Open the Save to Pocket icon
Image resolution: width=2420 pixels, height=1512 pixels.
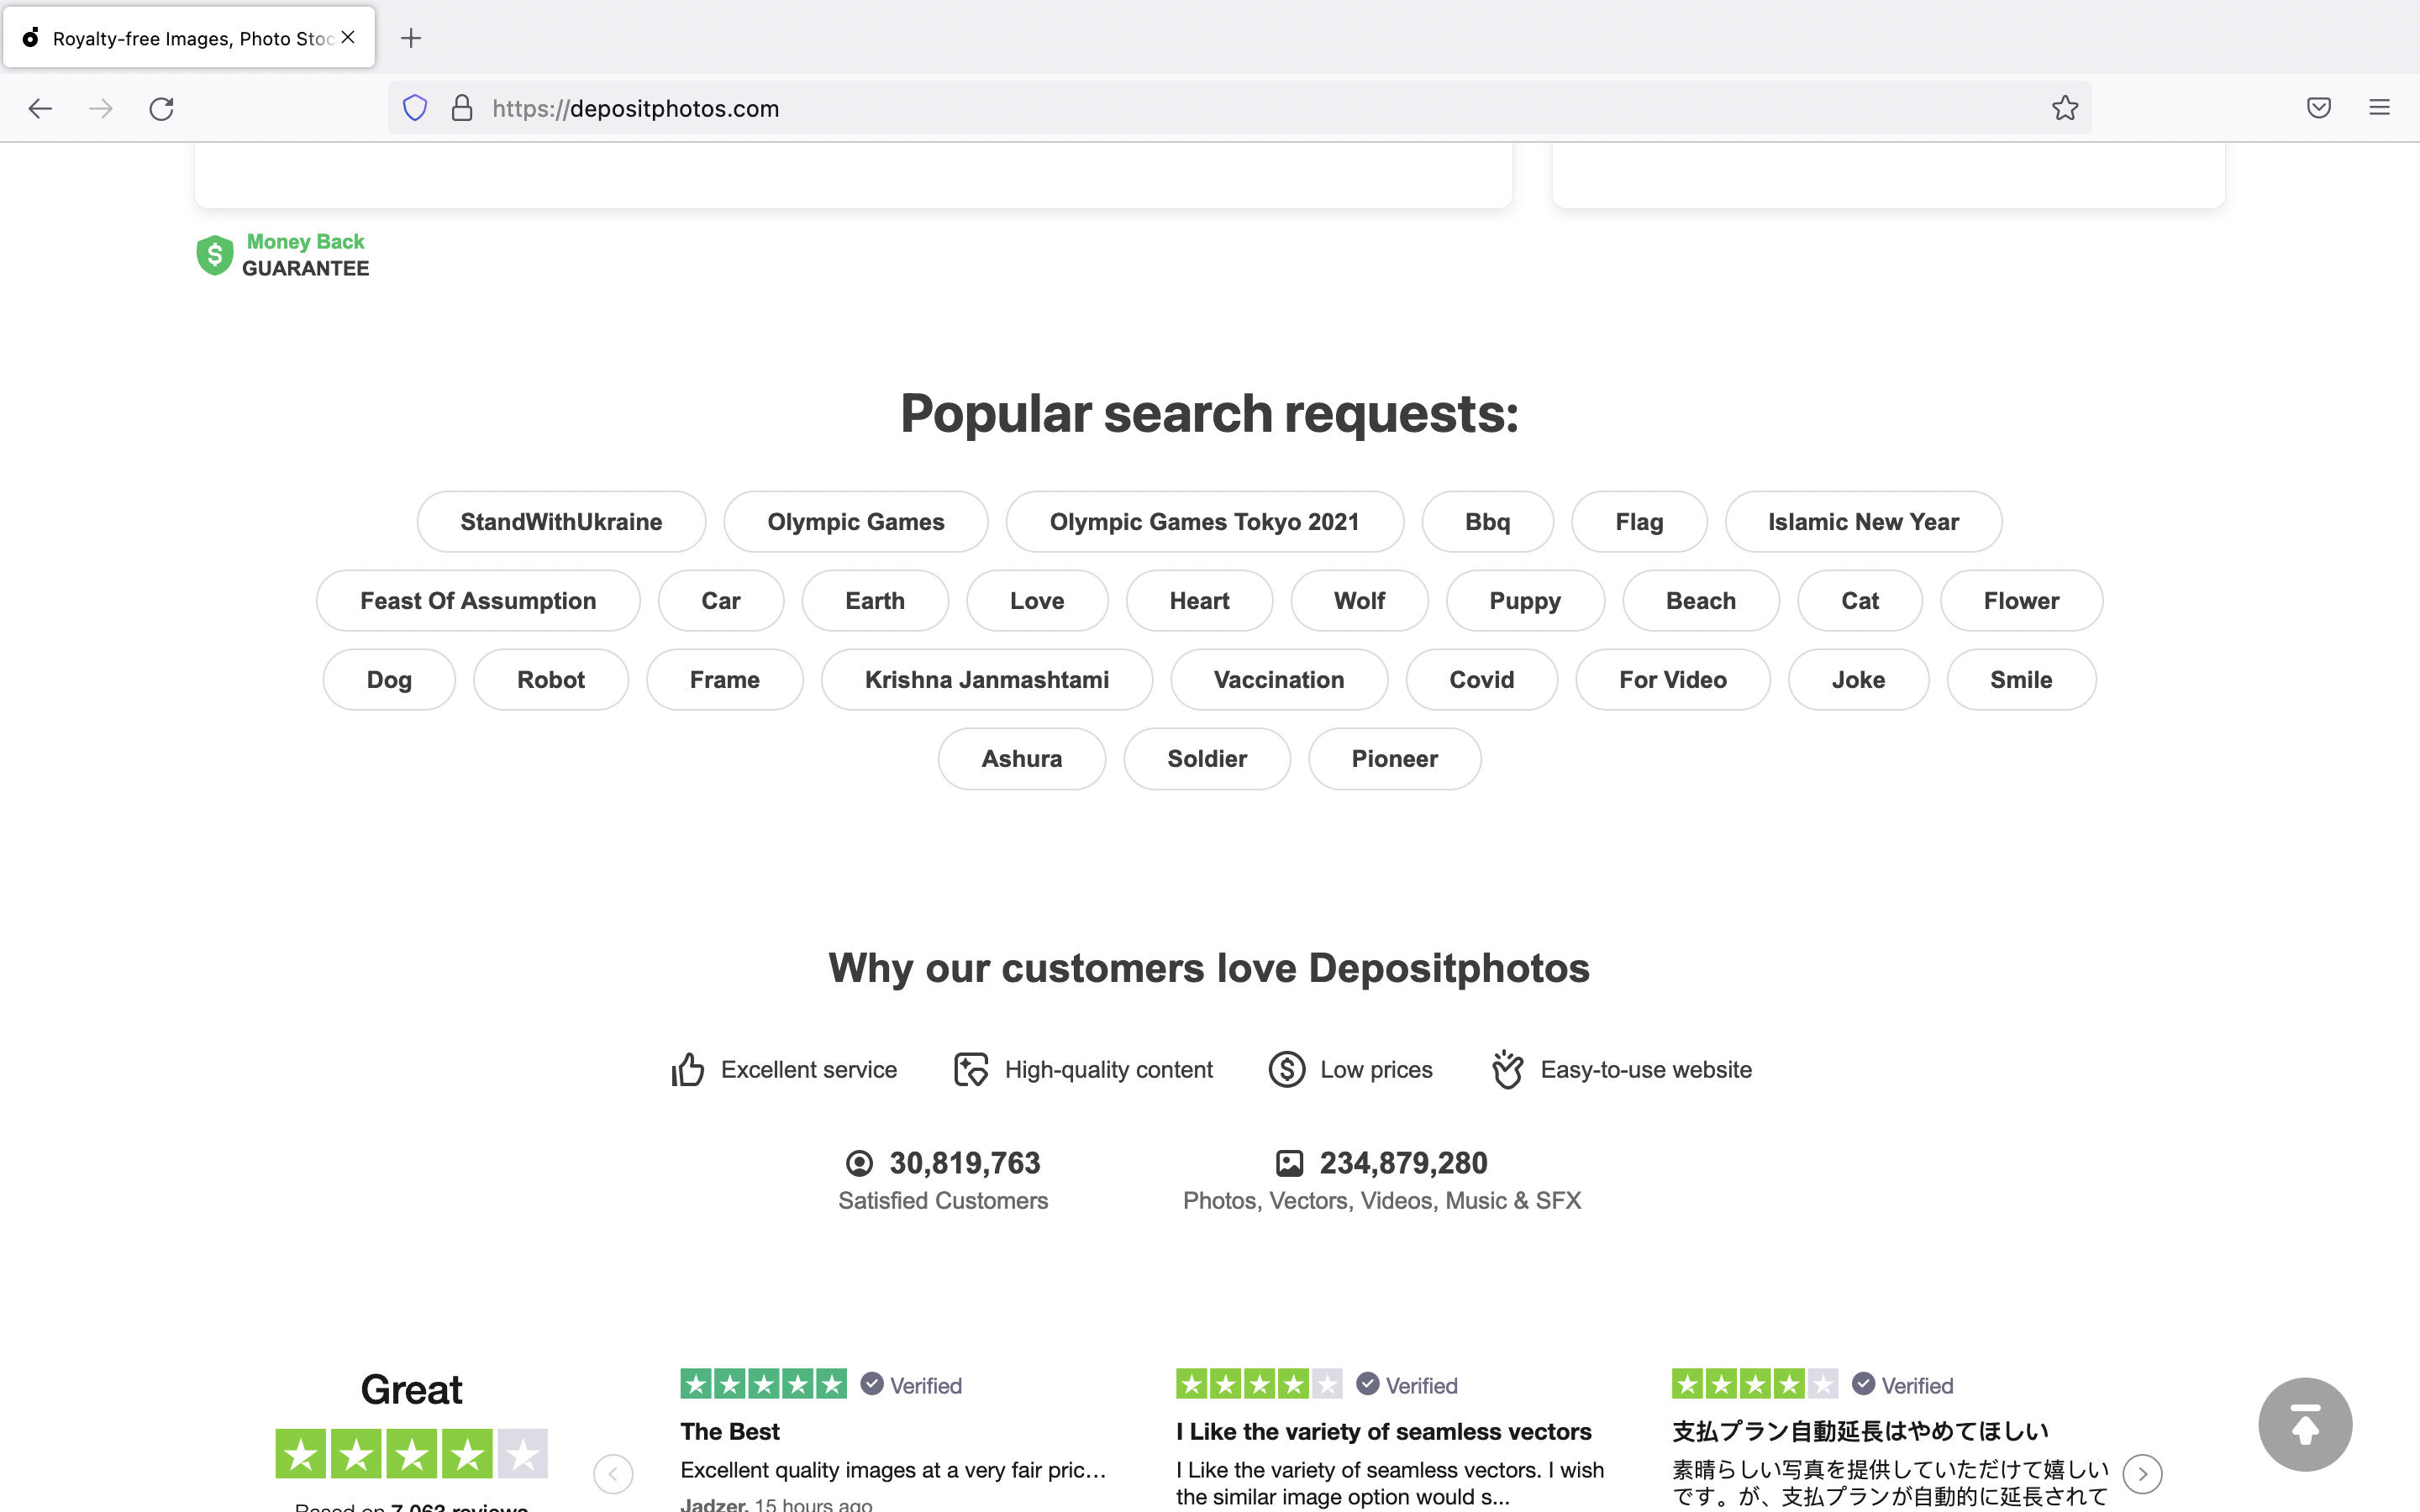(2319, 108)
